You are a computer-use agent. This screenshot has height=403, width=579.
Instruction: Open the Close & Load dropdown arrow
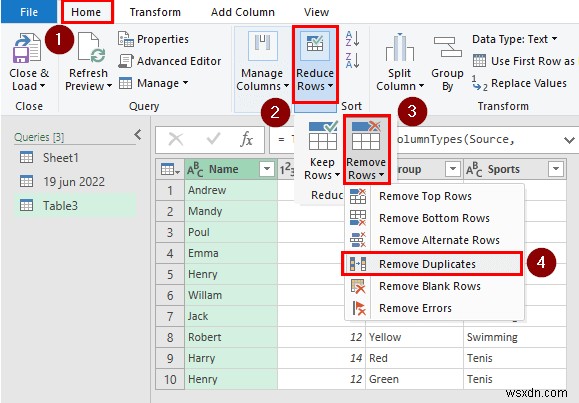coord(42,86)
